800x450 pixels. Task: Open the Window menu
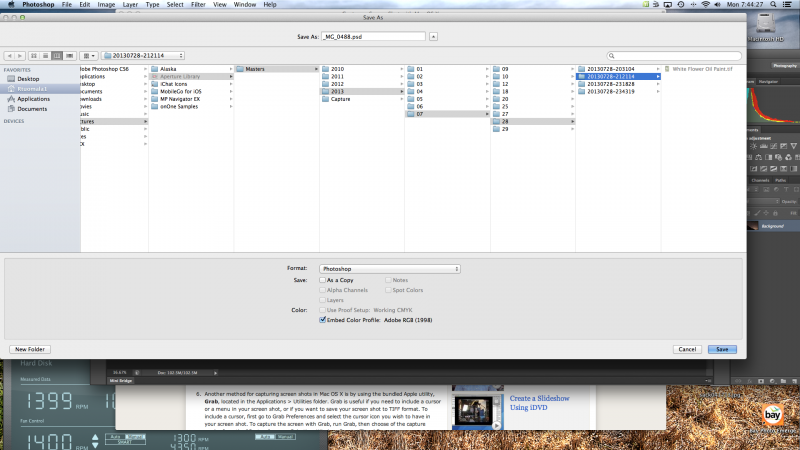point(245,5)
